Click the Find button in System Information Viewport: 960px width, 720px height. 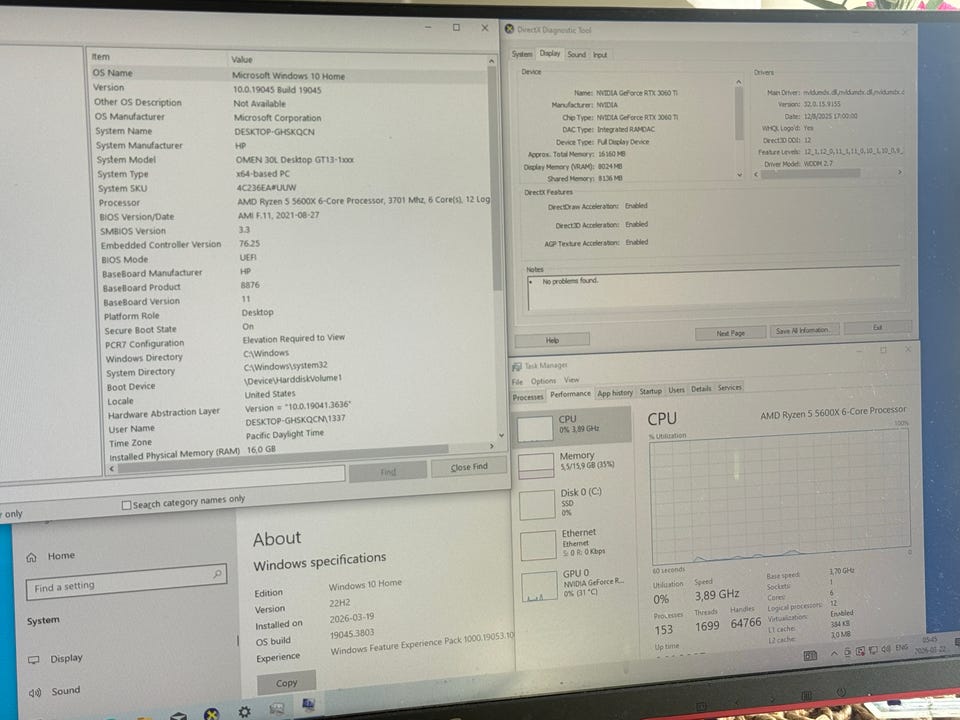pos(388,472)
